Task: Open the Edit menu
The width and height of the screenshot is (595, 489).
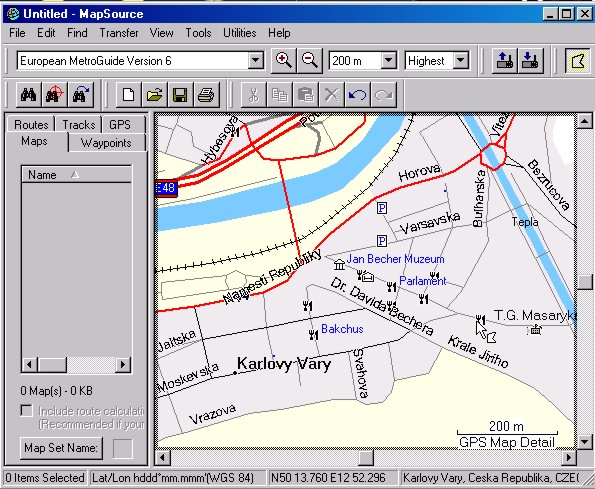Action: coord(46,33)
